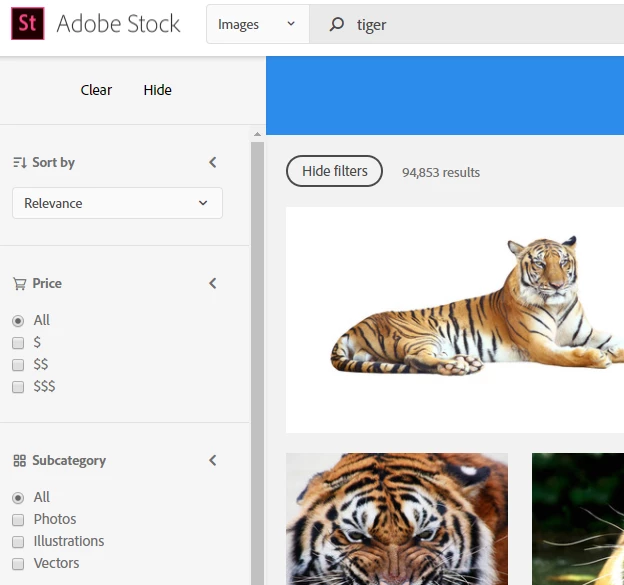Click the blue banner area
The width and height of the screenshot is (624, 585).
coord(445,96)
